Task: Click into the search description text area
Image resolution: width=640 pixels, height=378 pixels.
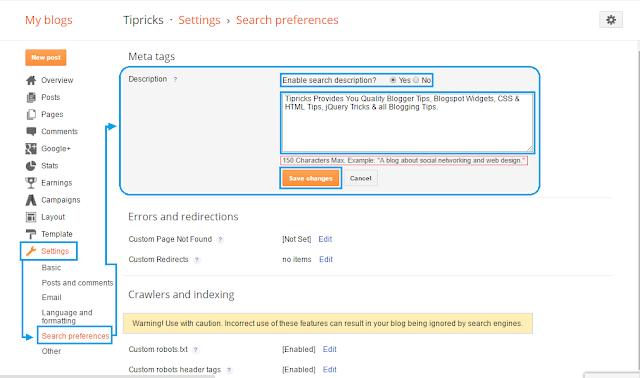Action: click(x=407, y=123)
